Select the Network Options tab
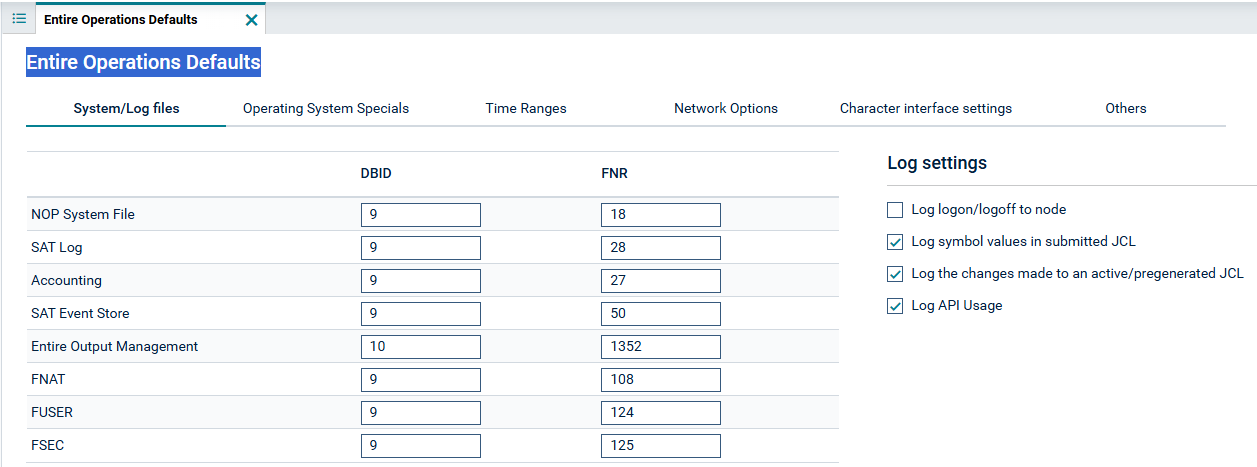 pyautogui.click(x=726, y=108)
